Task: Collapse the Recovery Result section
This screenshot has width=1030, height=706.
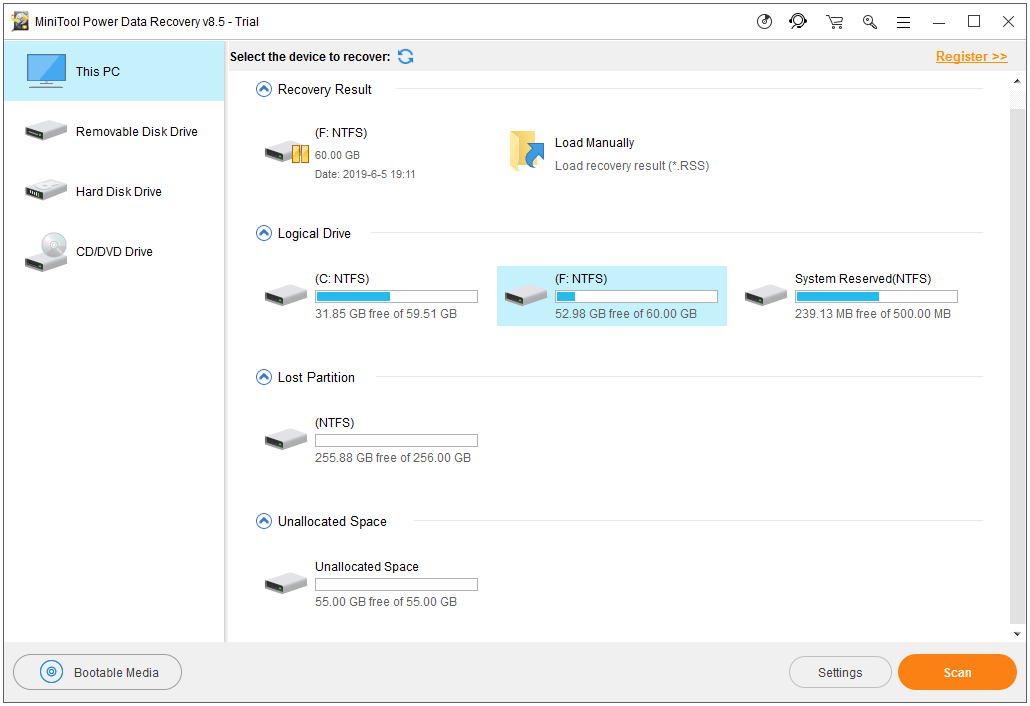Action: pos(263,89)
